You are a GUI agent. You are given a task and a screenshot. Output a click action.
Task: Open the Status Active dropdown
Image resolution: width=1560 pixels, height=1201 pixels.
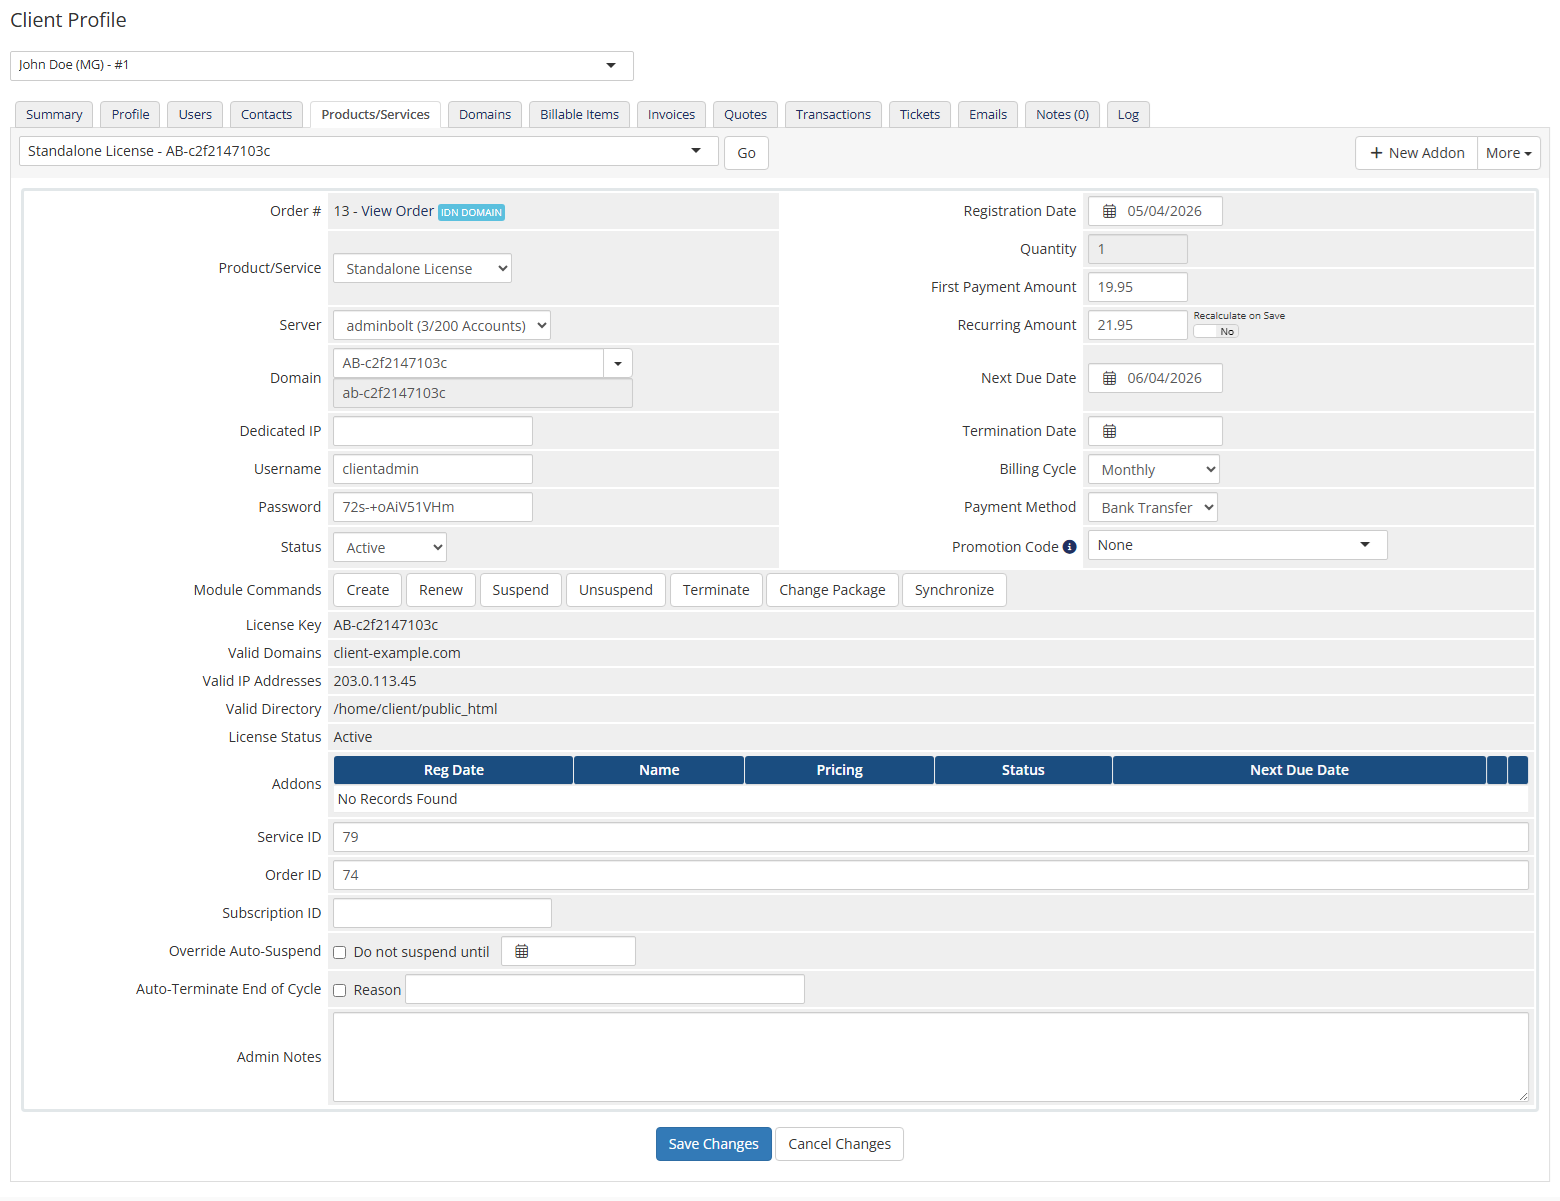(x=390, y=547)
